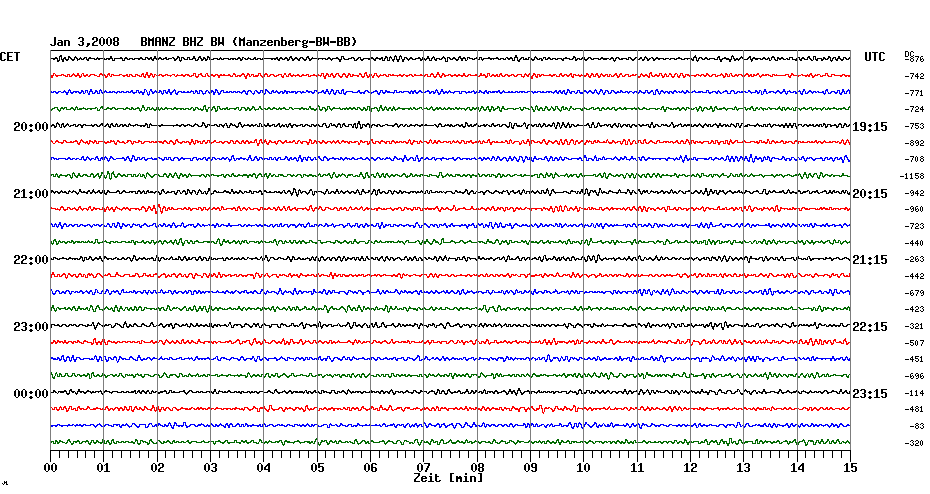Select the 00:00 CET time label

pyautogui.click(x=31, y=394)
